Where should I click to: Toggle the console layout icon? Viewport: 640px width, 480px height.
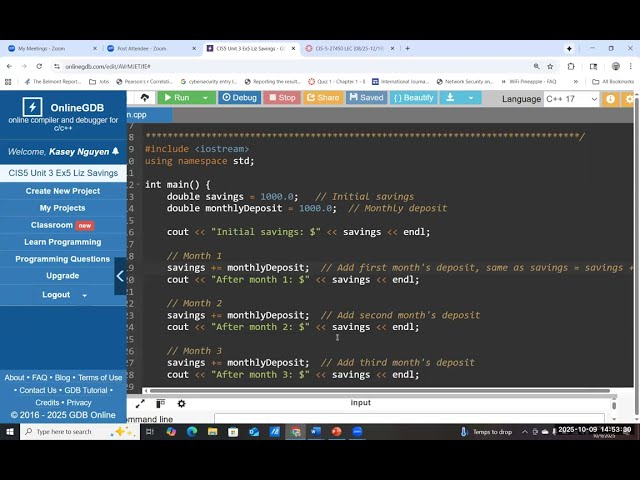pyautogui.click(x=160, y=404)
